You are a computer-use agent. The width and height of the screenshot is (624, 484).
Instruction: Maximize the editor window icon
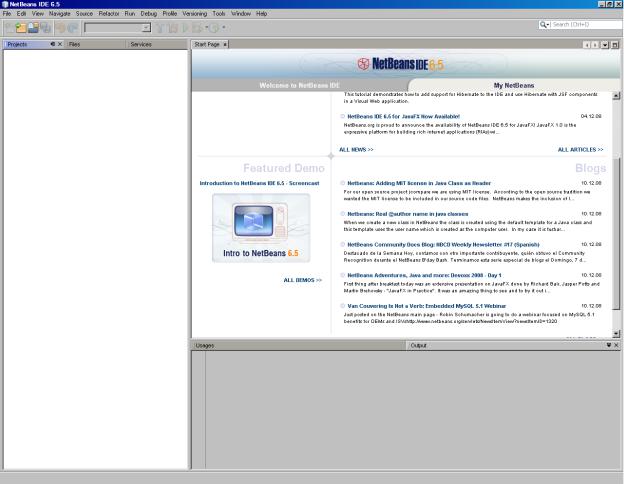coord(615,45)
